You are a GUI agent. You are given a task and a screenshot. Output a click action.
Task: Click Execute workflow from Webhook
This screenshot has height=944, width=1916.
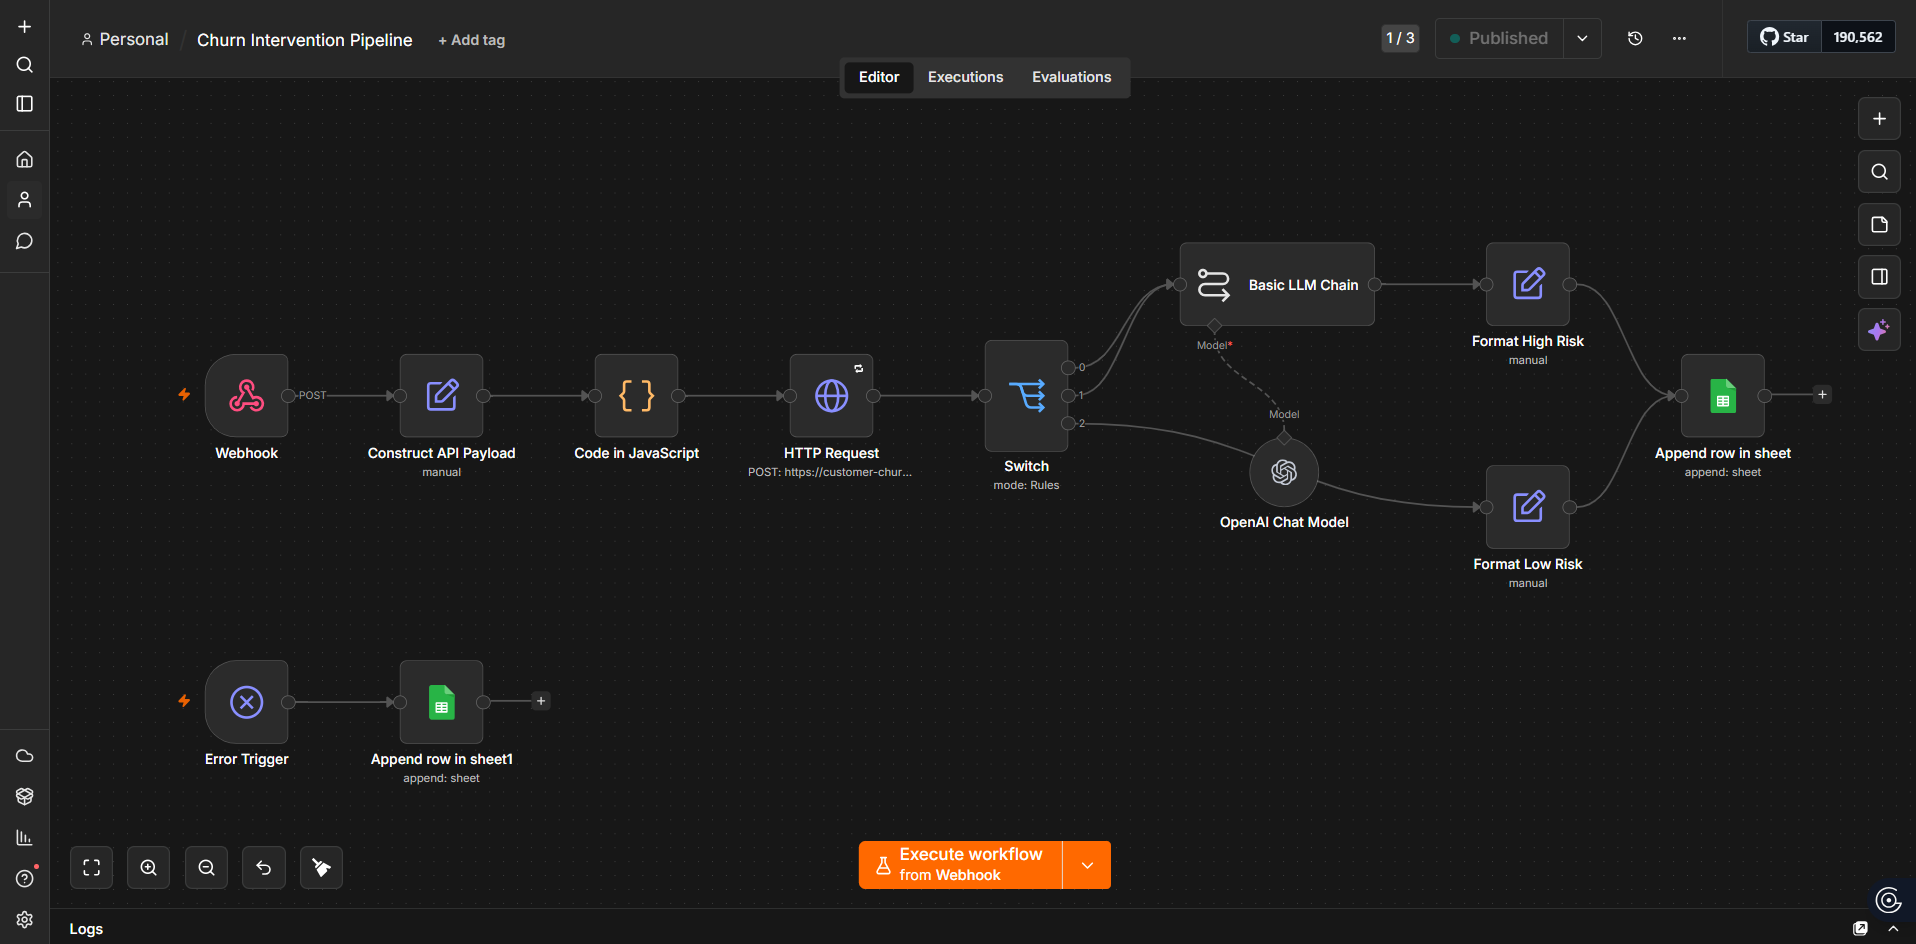pos(960,865)
